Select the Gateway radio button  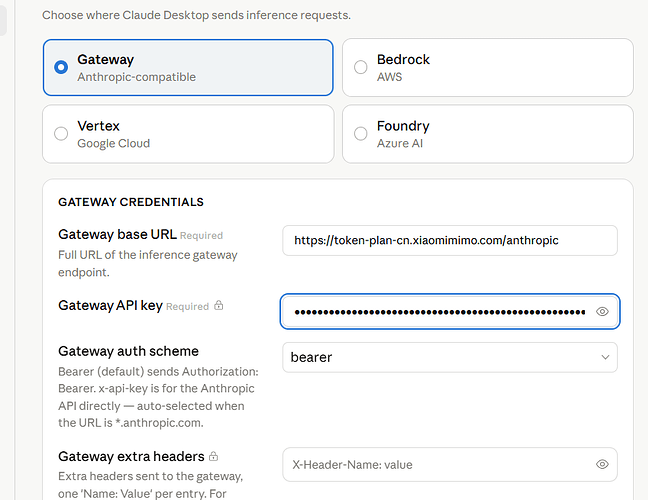click(x=61, y=67)
